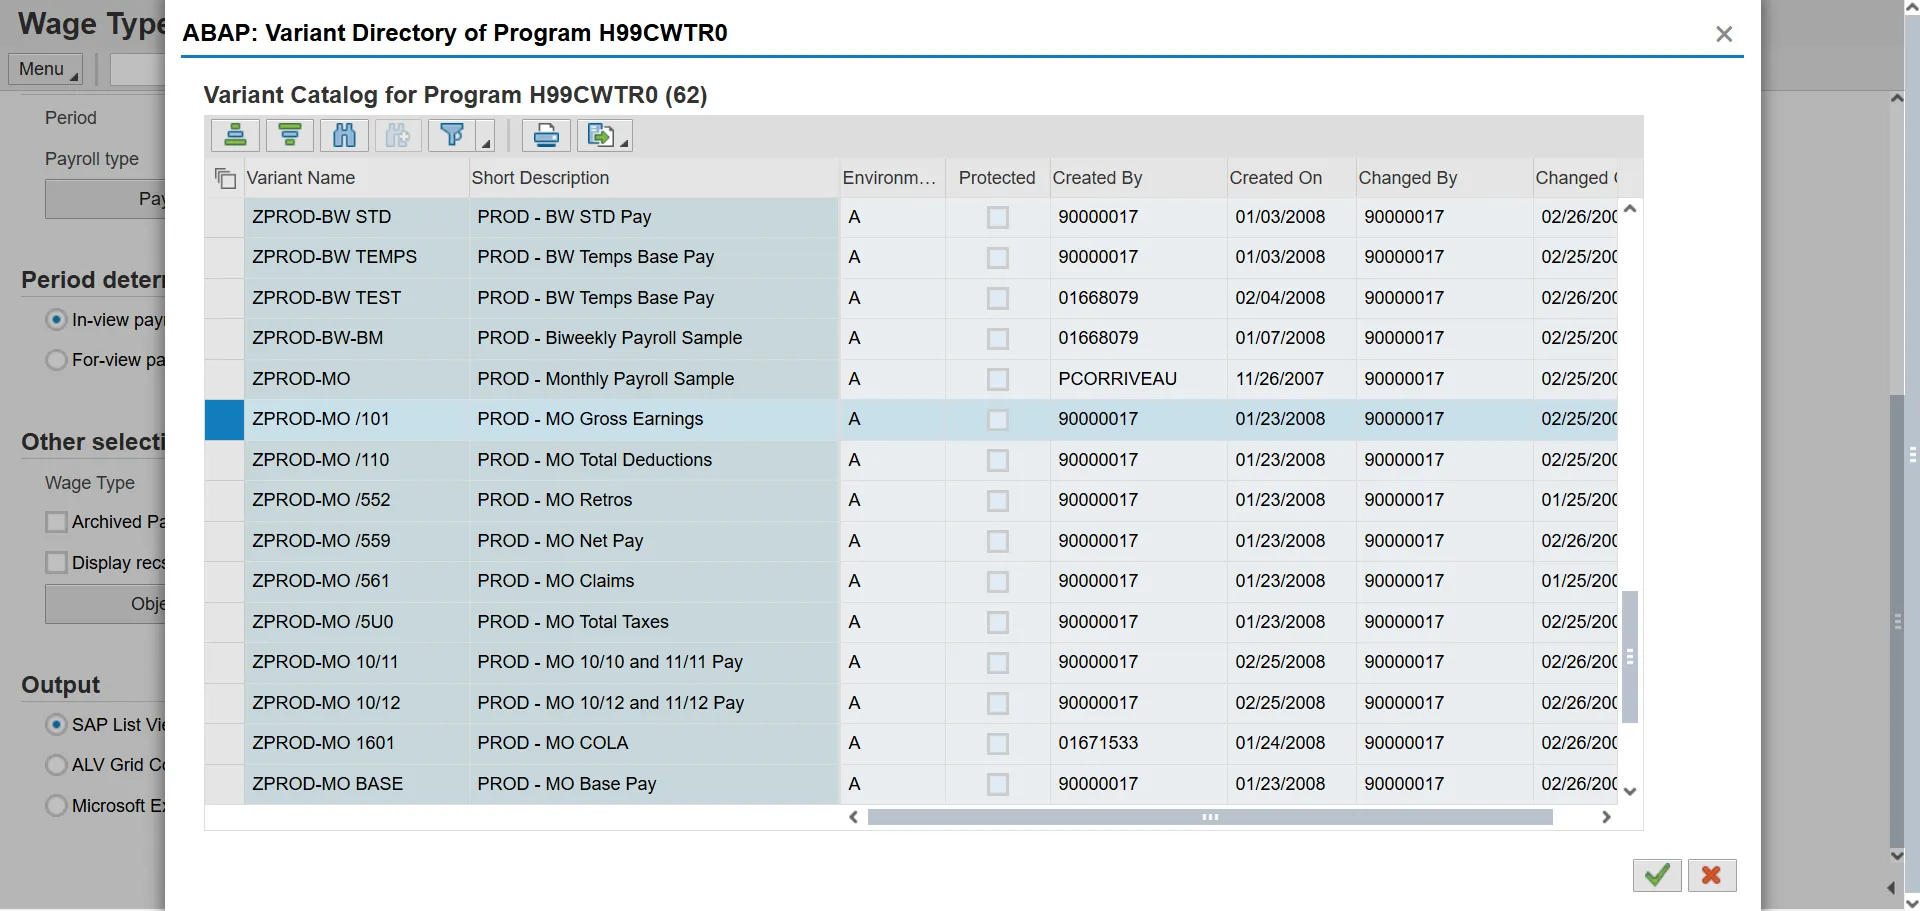Click the Sort Ascending toolbar icon
Viewport: 1920px width, 911px height.
point(235,135)
